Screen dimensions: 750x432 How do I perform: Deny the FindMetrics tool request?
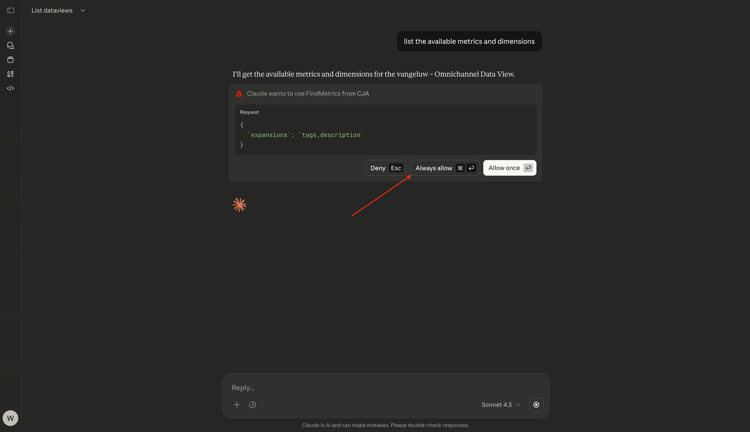pos(386,168)
